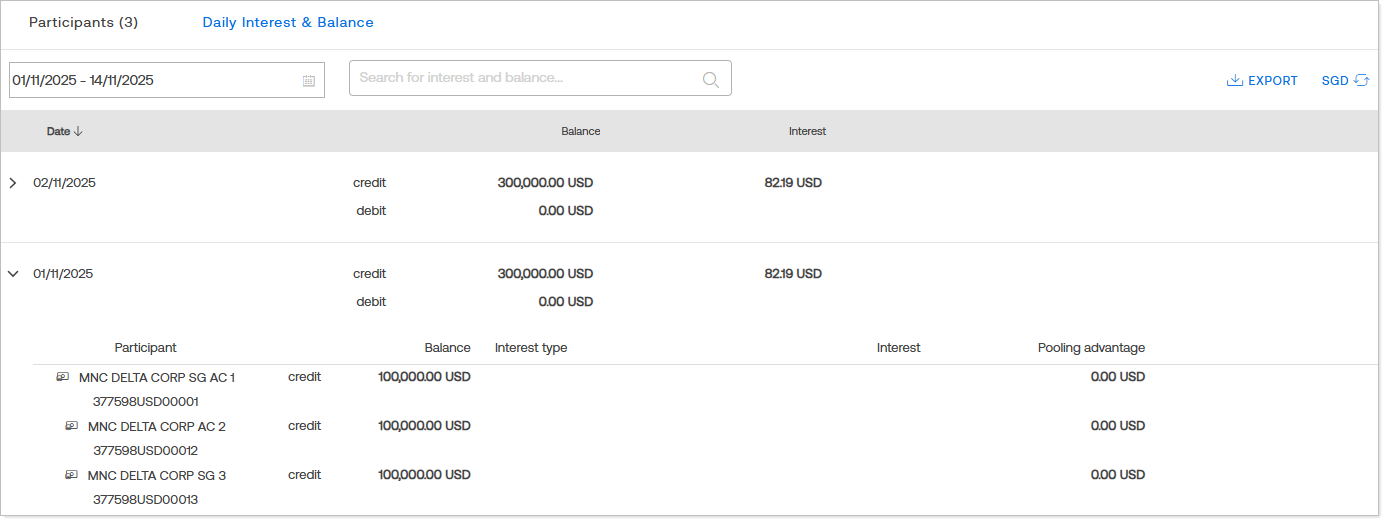Select the MNC DELTA CORP AC 2 participant

(157, 426)
